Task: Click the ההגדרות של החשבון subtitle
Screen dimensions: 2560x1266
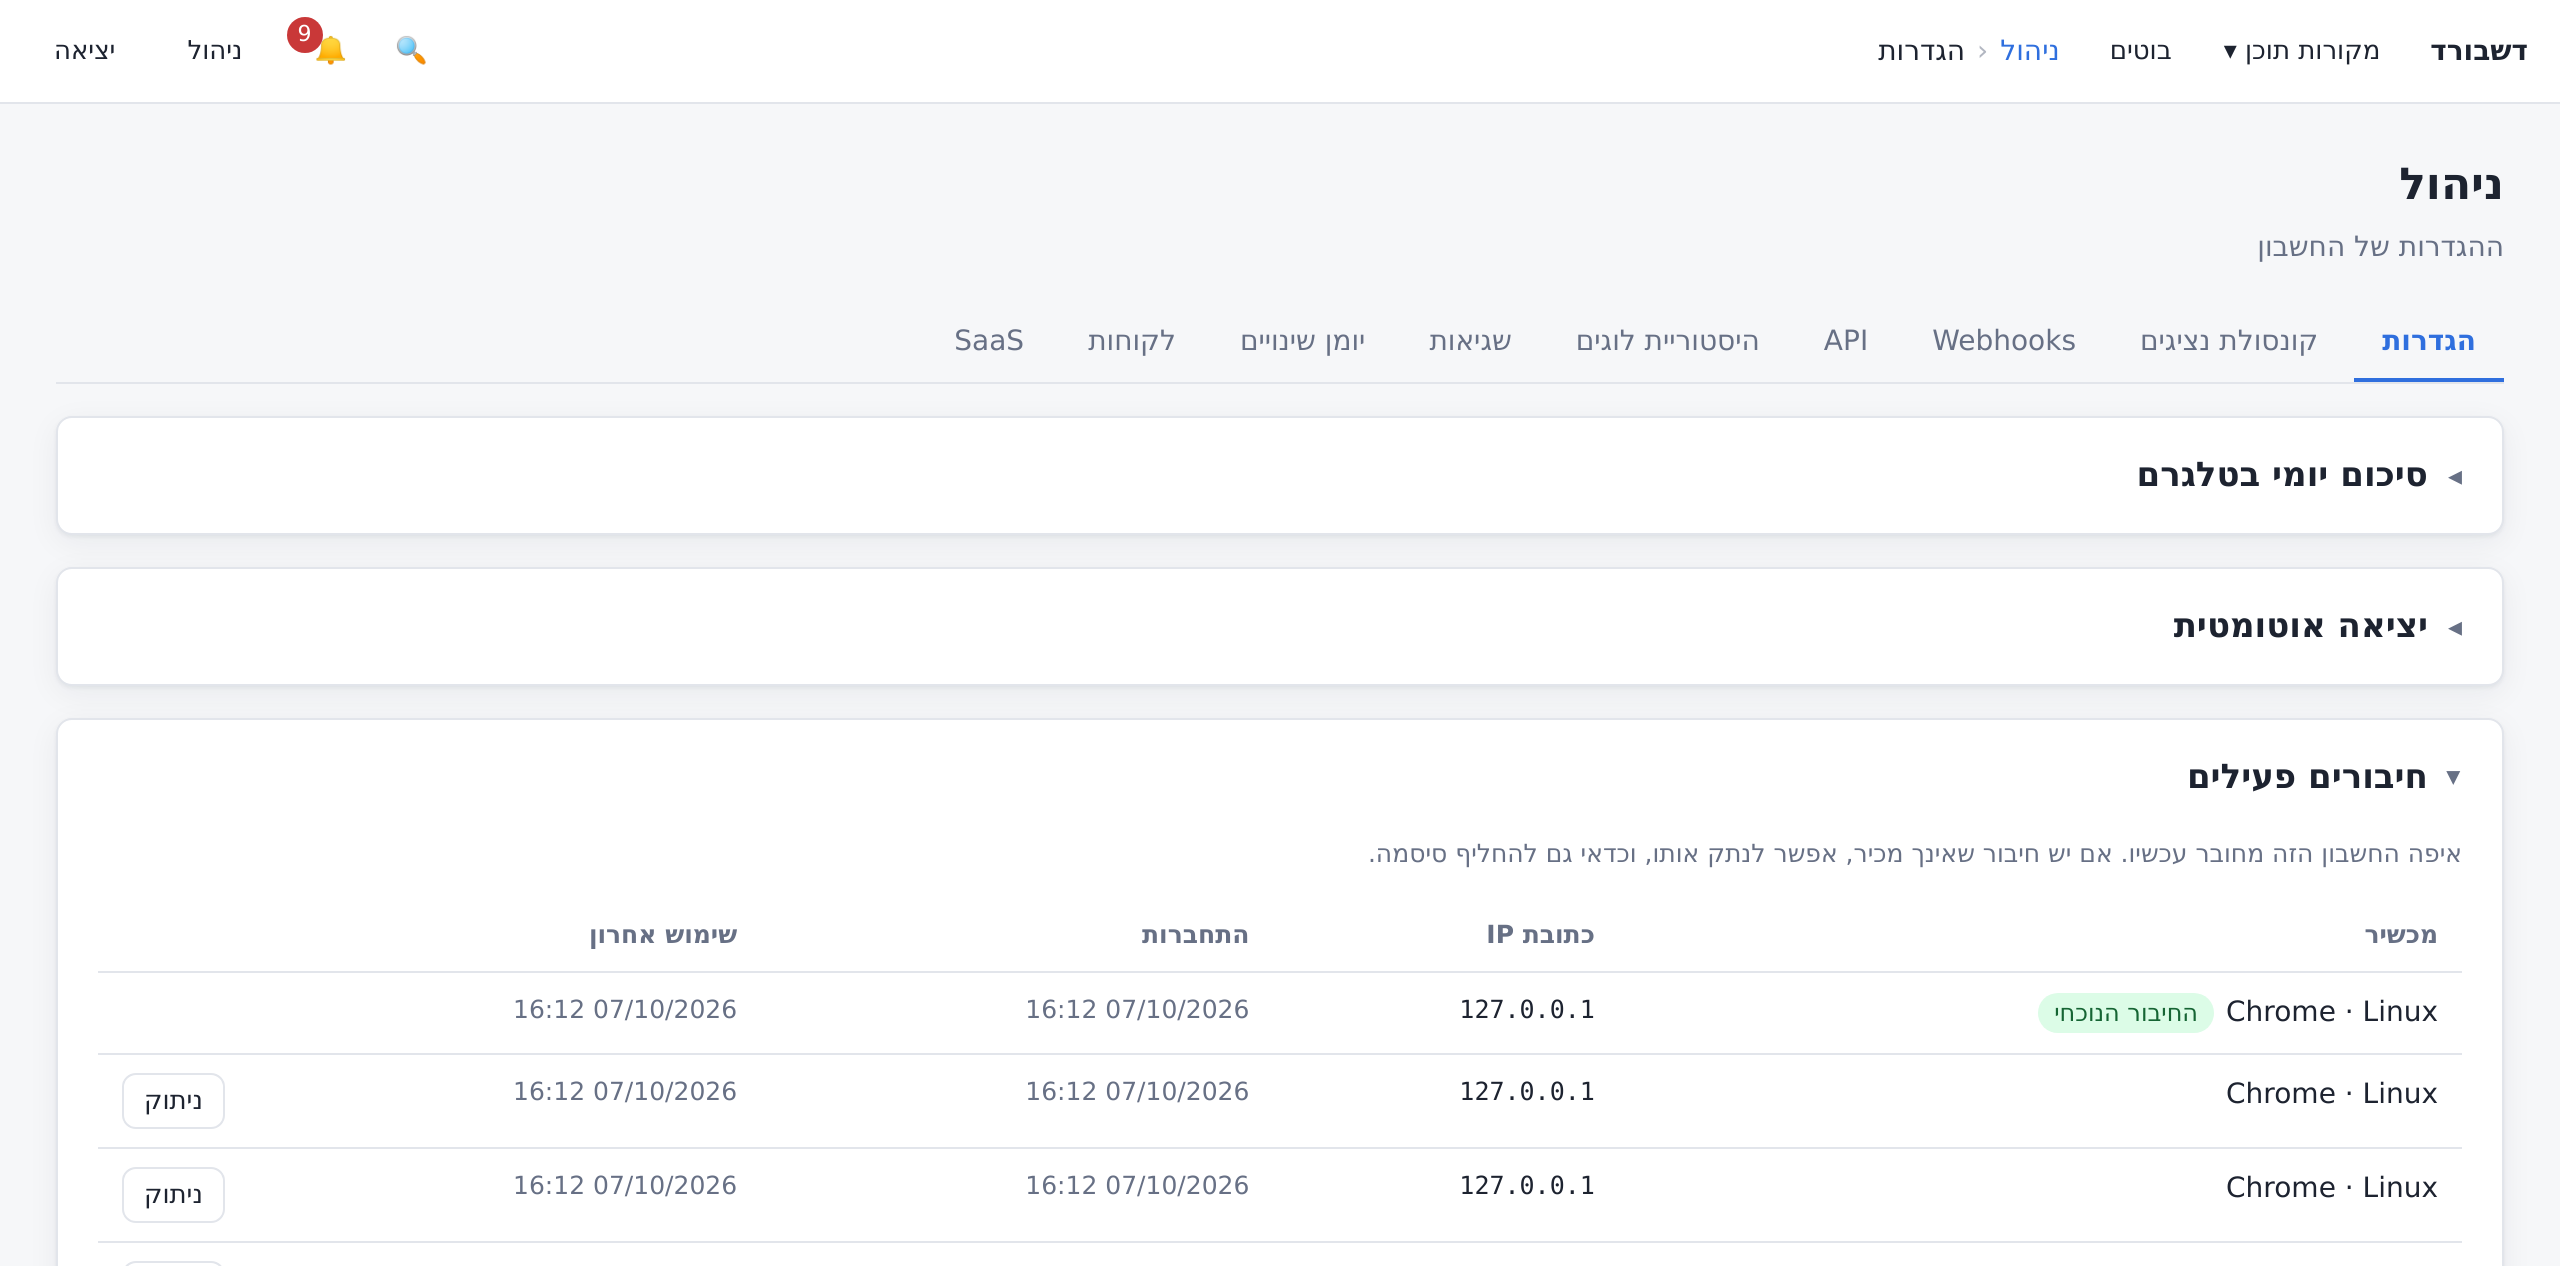Action: (2380, 247)
